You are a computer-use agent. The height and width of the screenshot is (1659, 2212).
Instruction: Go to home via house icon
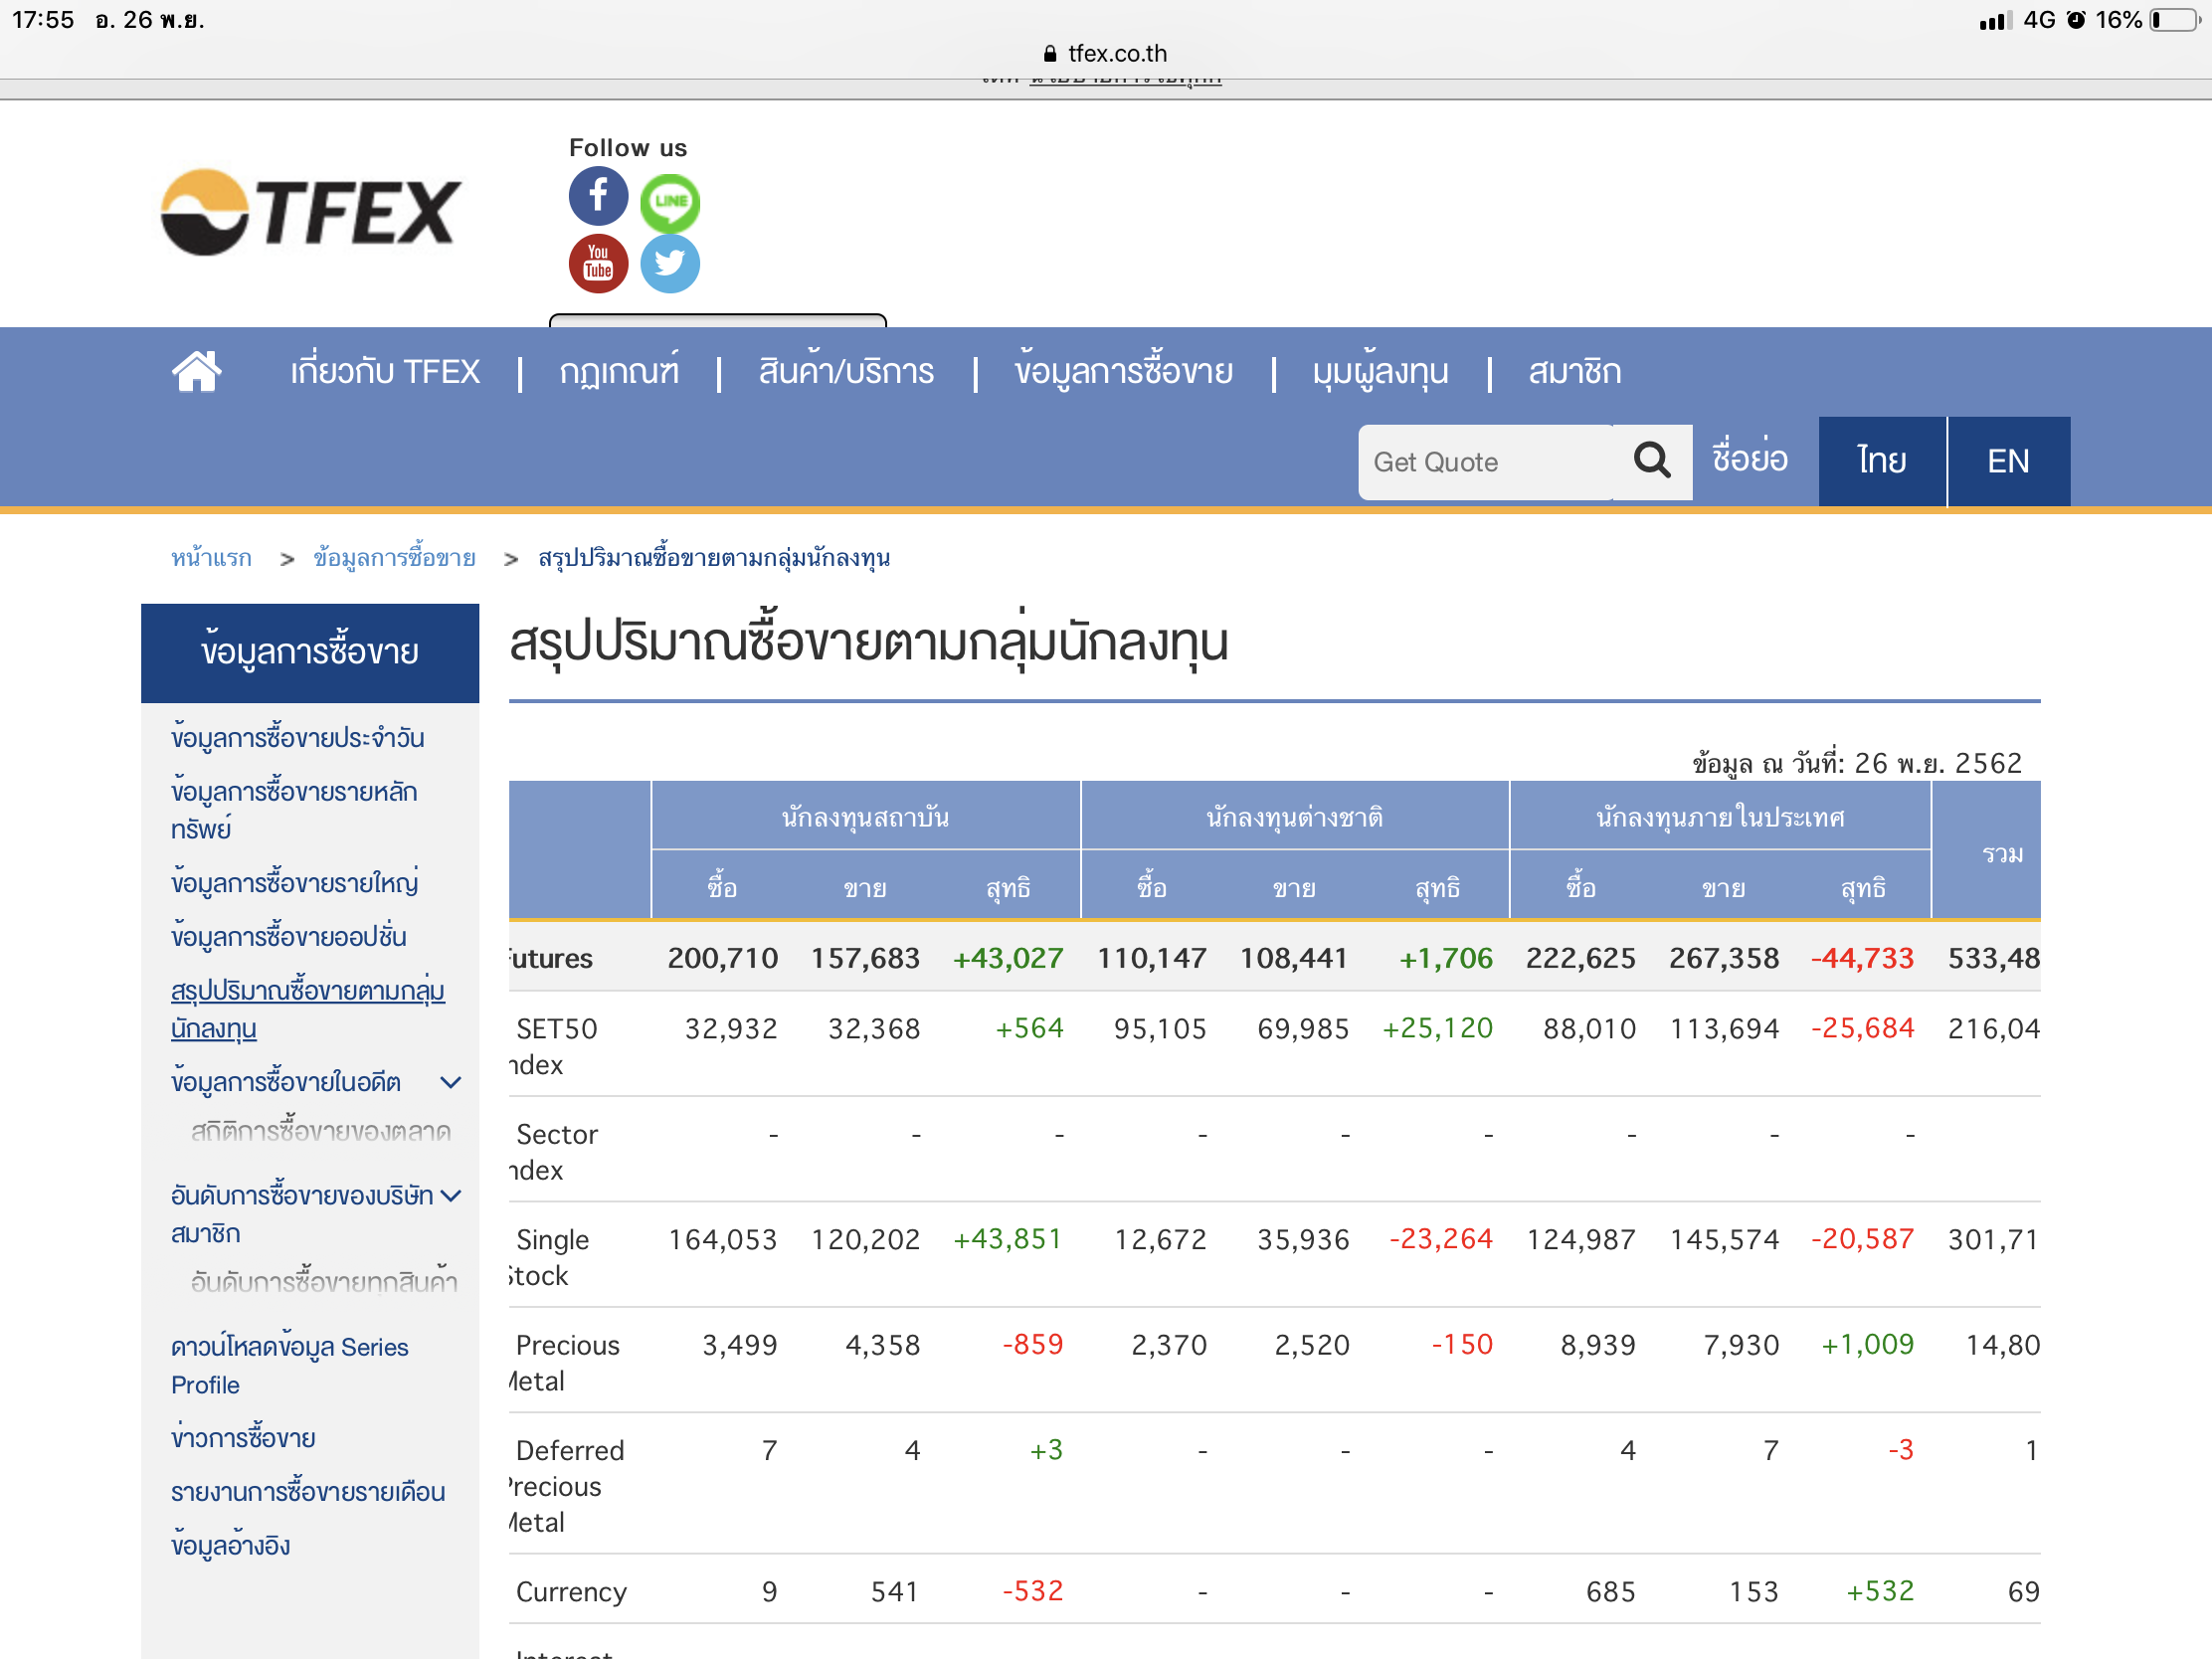pyautogui.click(x=197, y=371)
